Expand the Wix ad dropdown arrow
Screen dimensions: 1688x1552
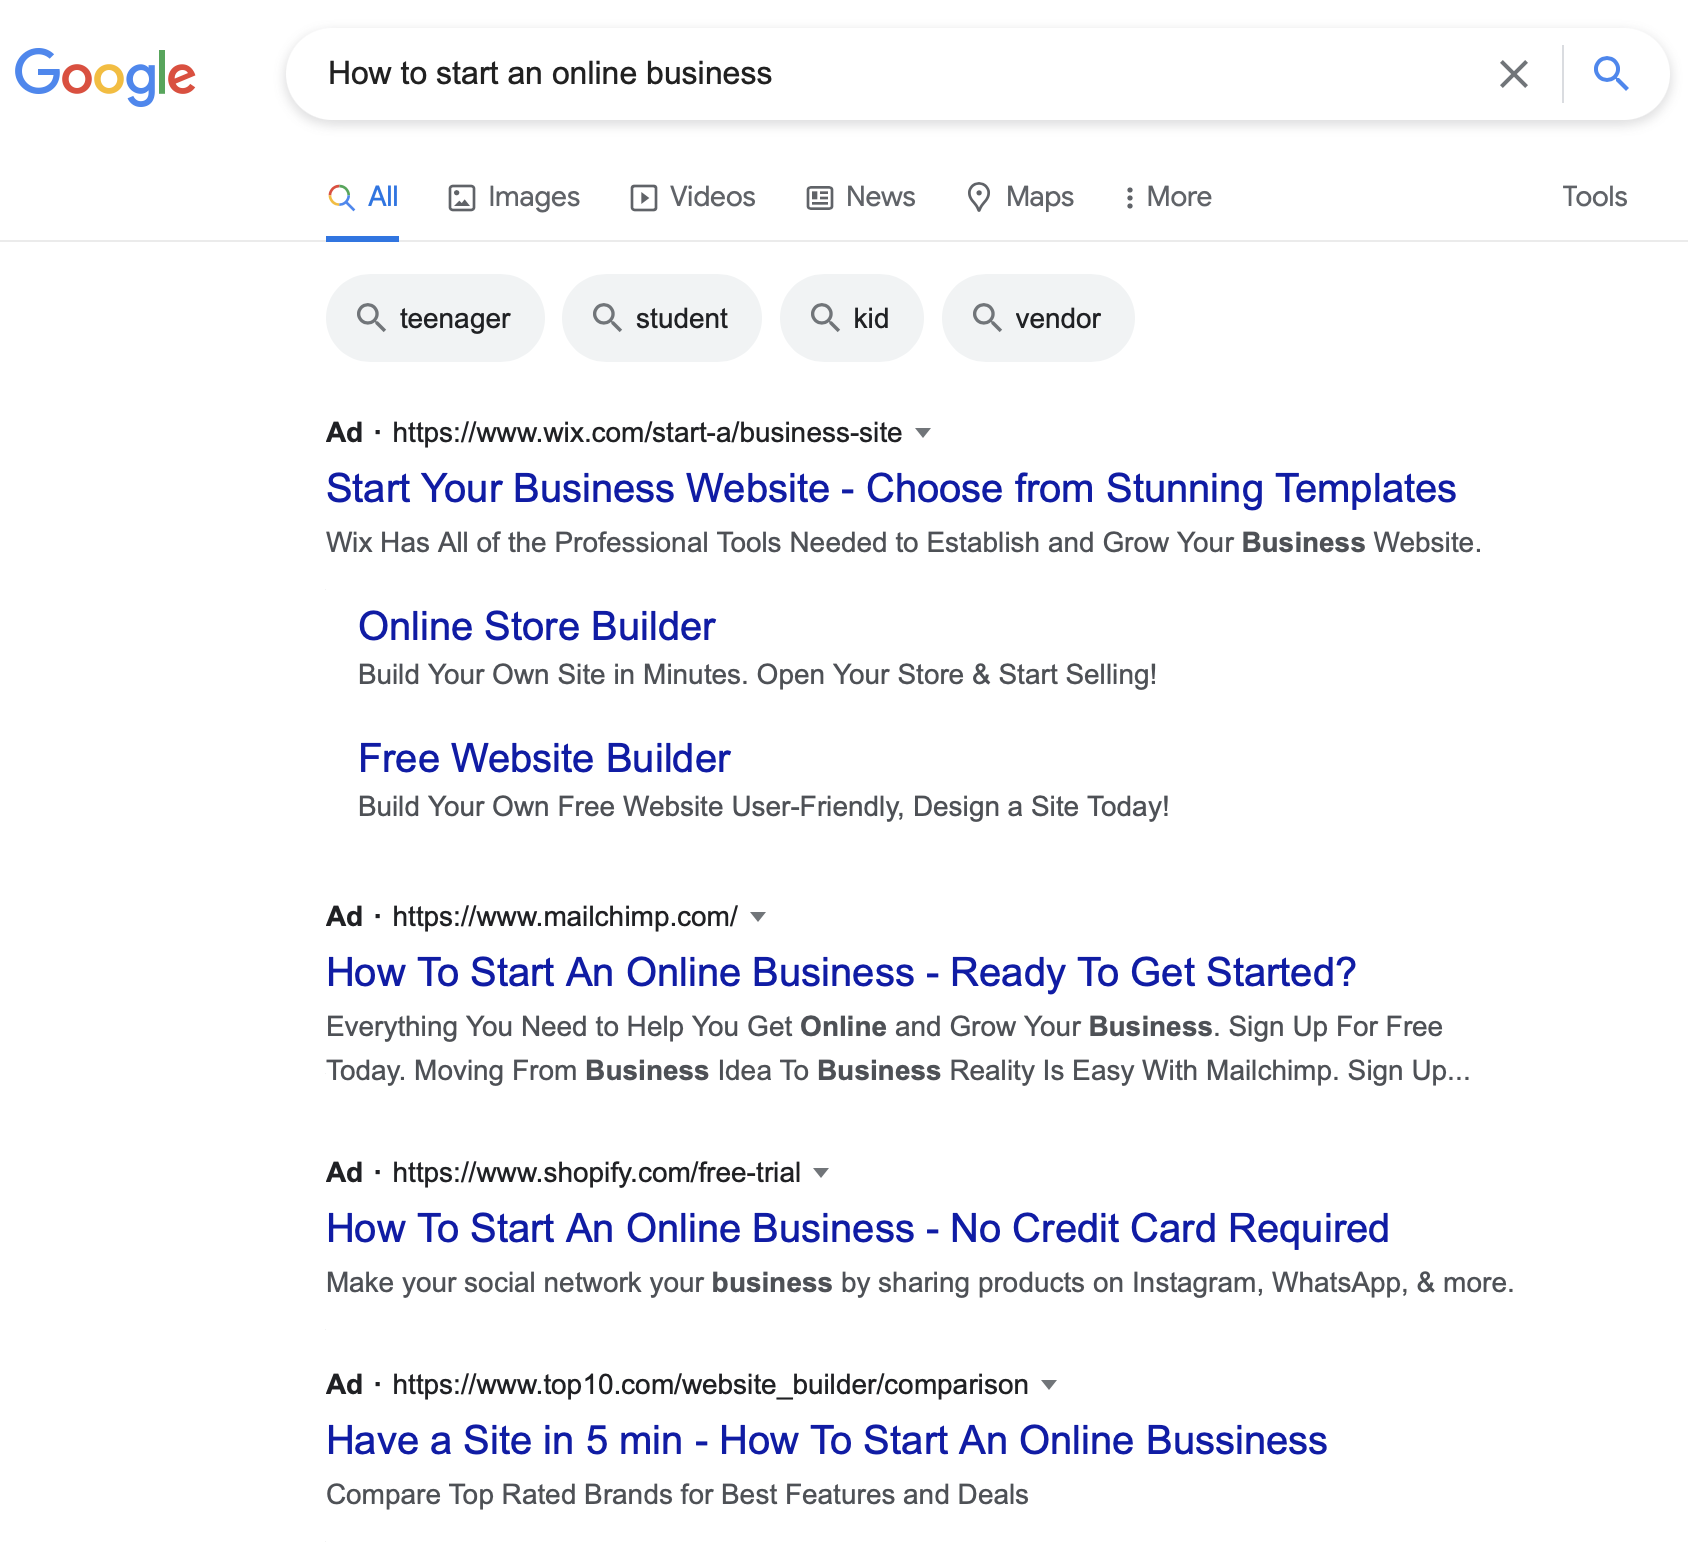point(923,433)
